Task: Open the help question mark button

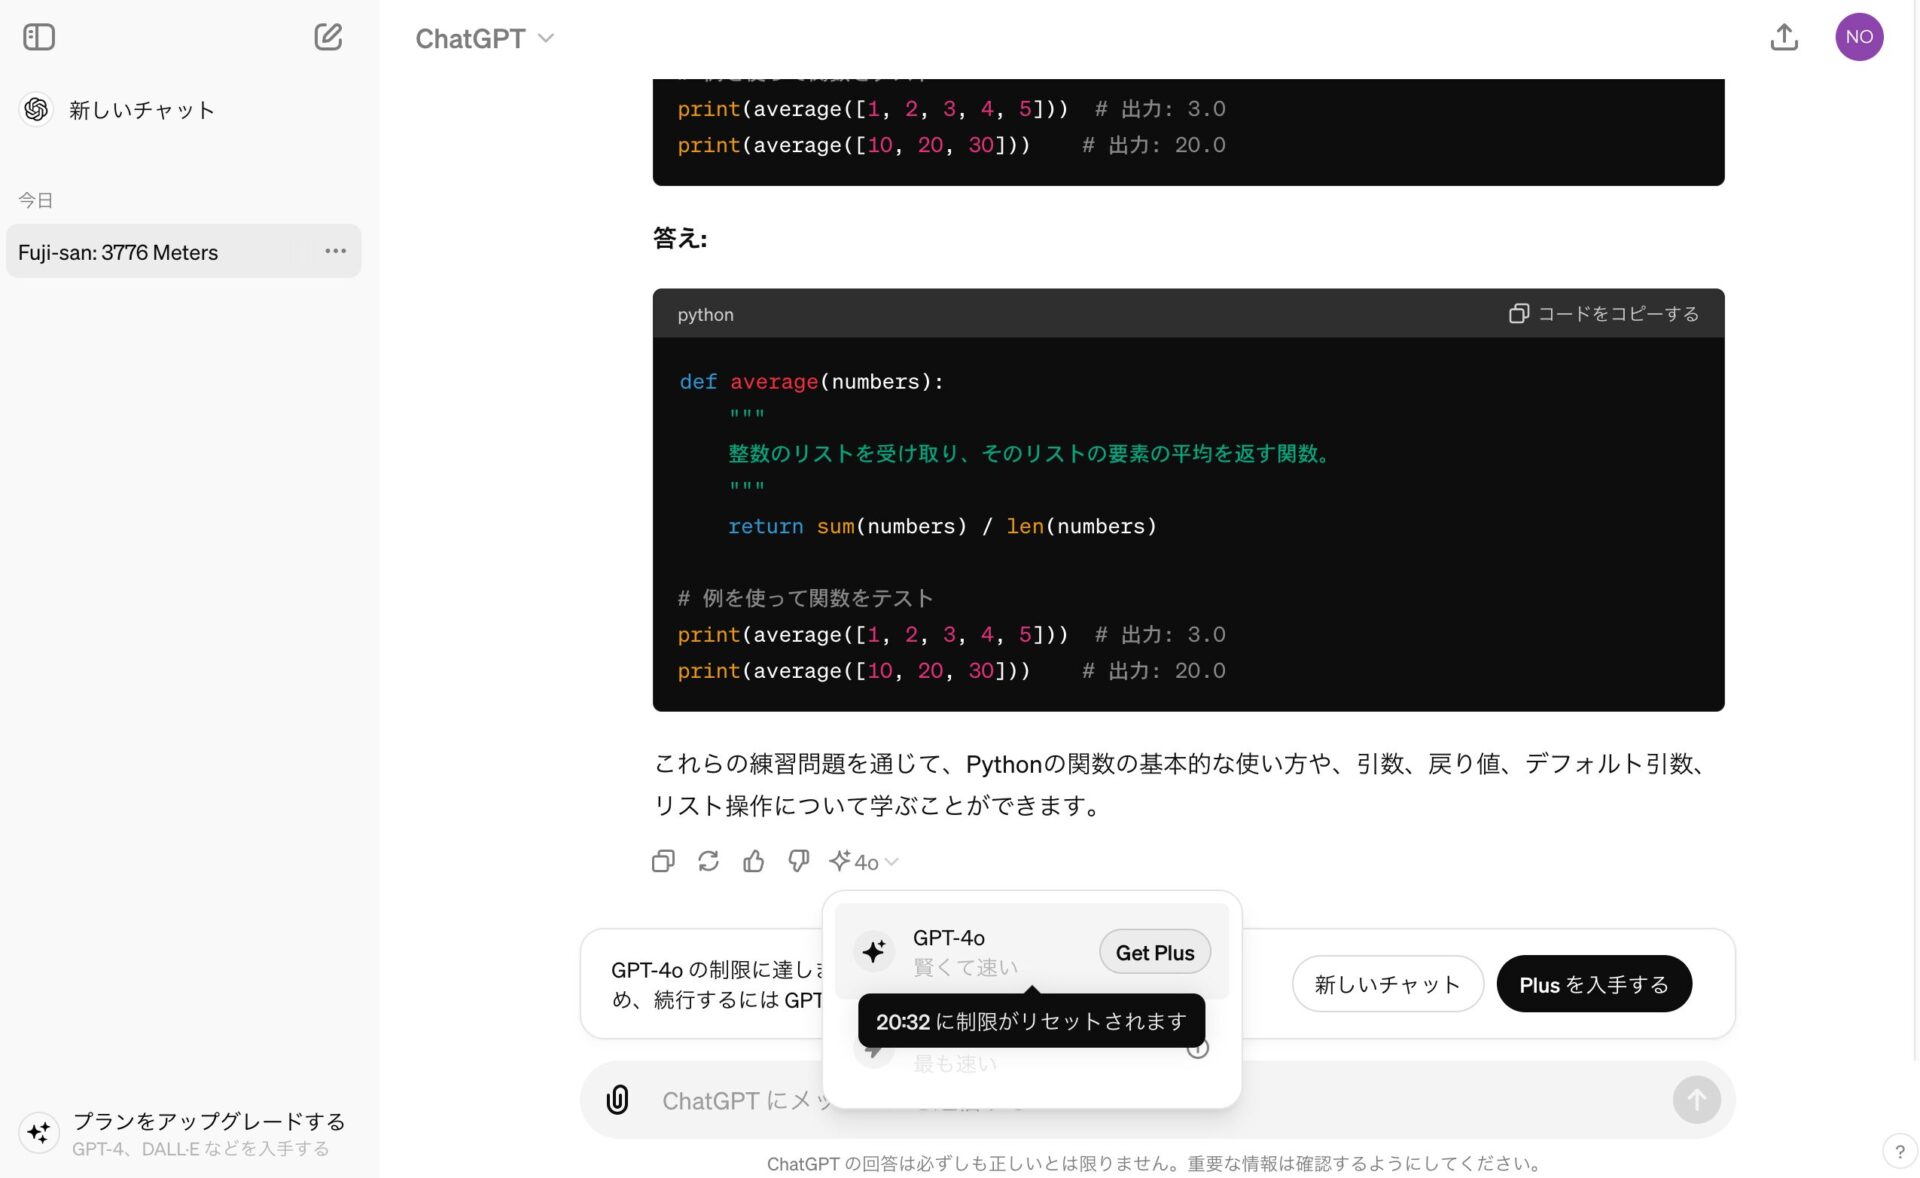Action: (x=1899, y=1151)
